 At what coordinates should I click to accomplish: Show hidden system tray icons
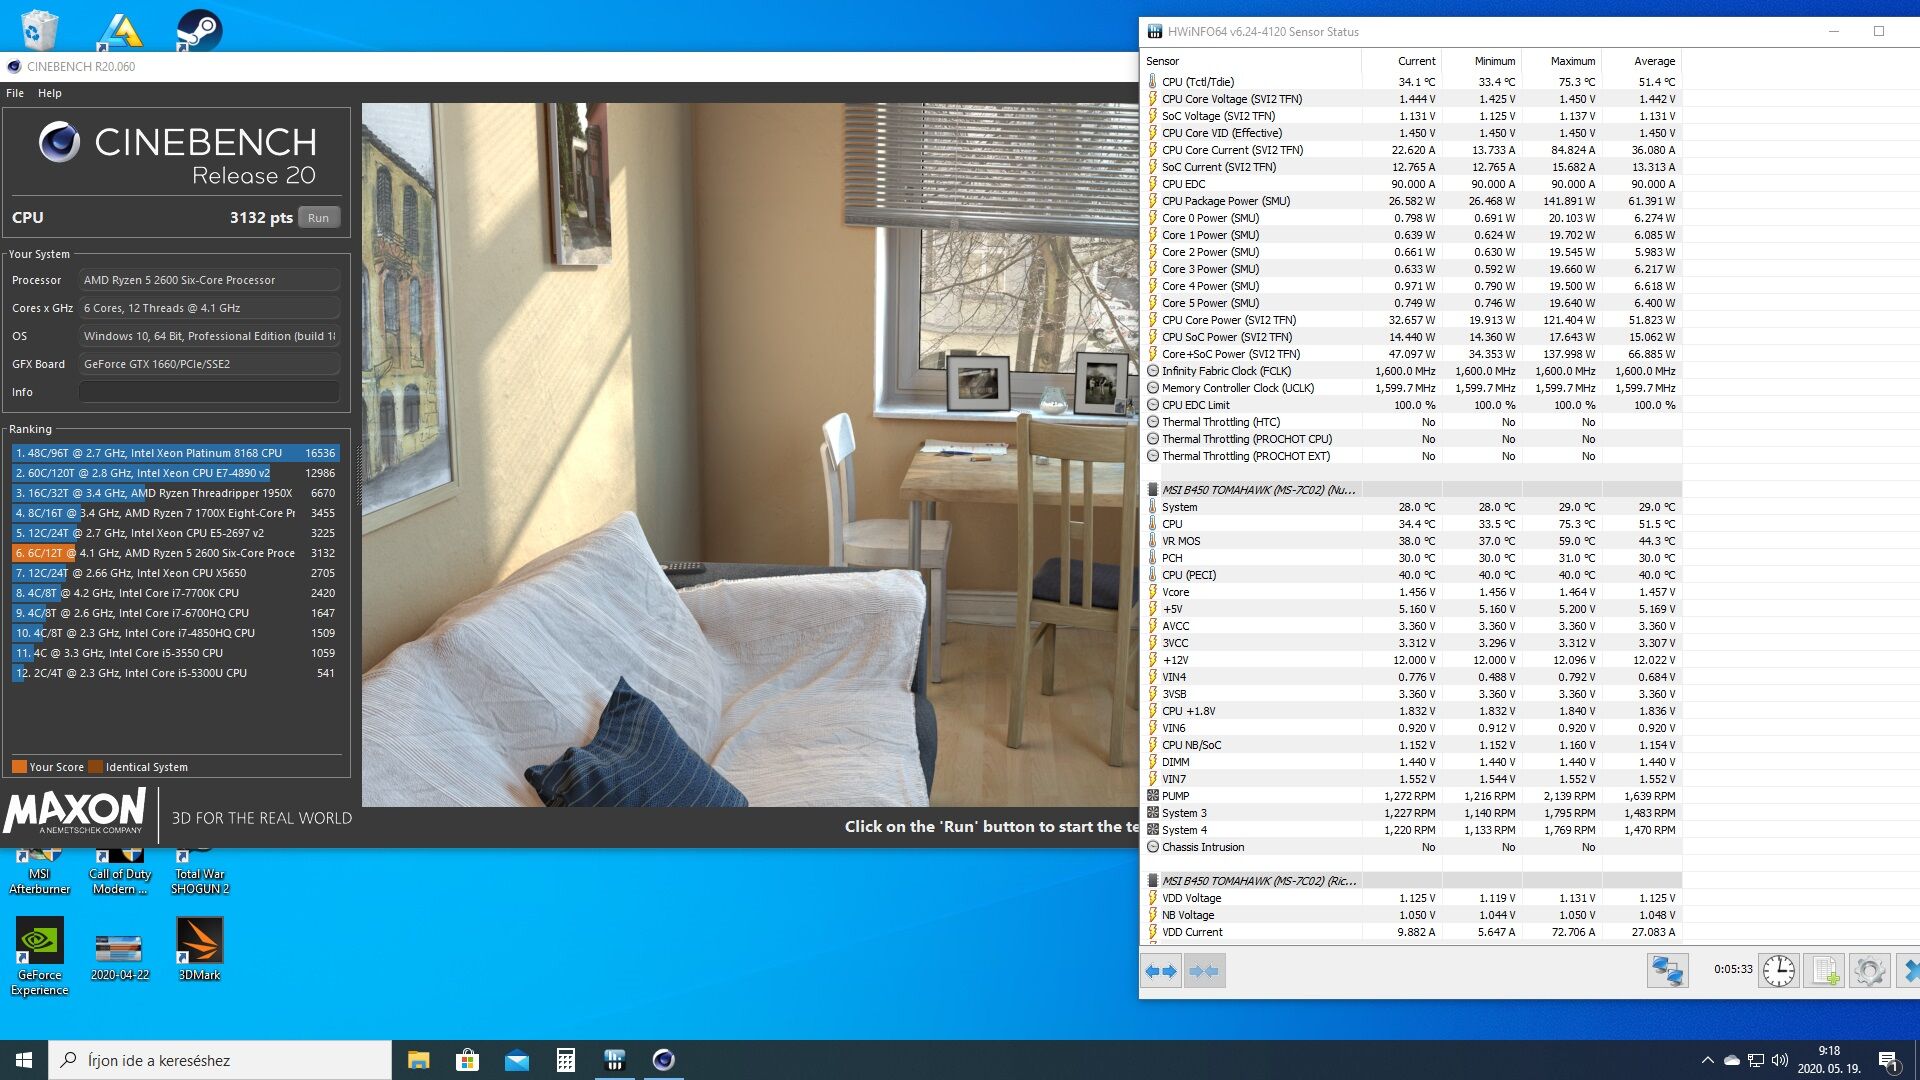(1707, 1060)
